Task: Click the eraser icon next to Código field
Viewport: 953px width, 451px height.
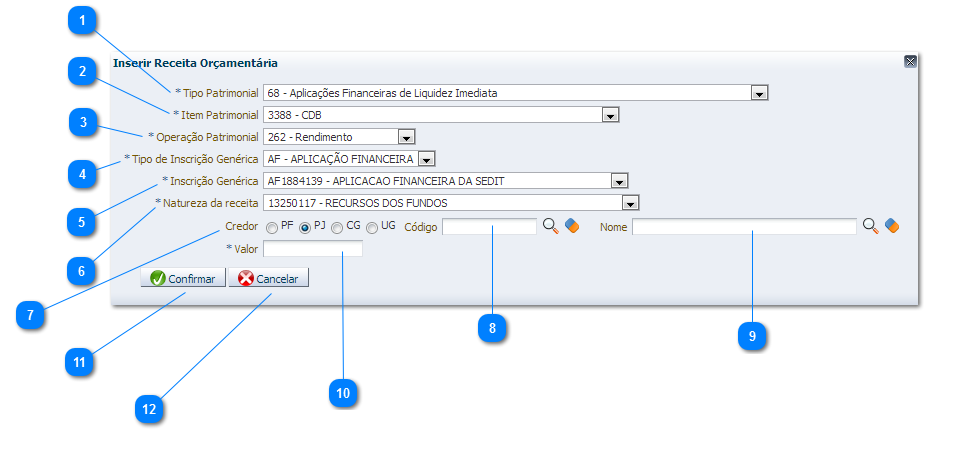Action: coord(572,227)
